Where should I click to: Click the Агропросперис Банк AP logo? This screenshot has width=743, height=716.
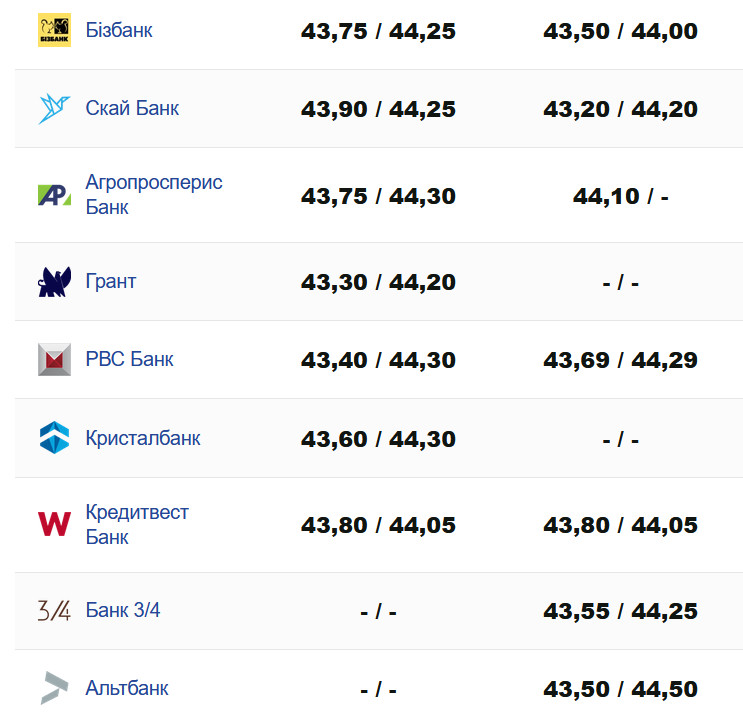pyautogui.click(x=54, y=195)
